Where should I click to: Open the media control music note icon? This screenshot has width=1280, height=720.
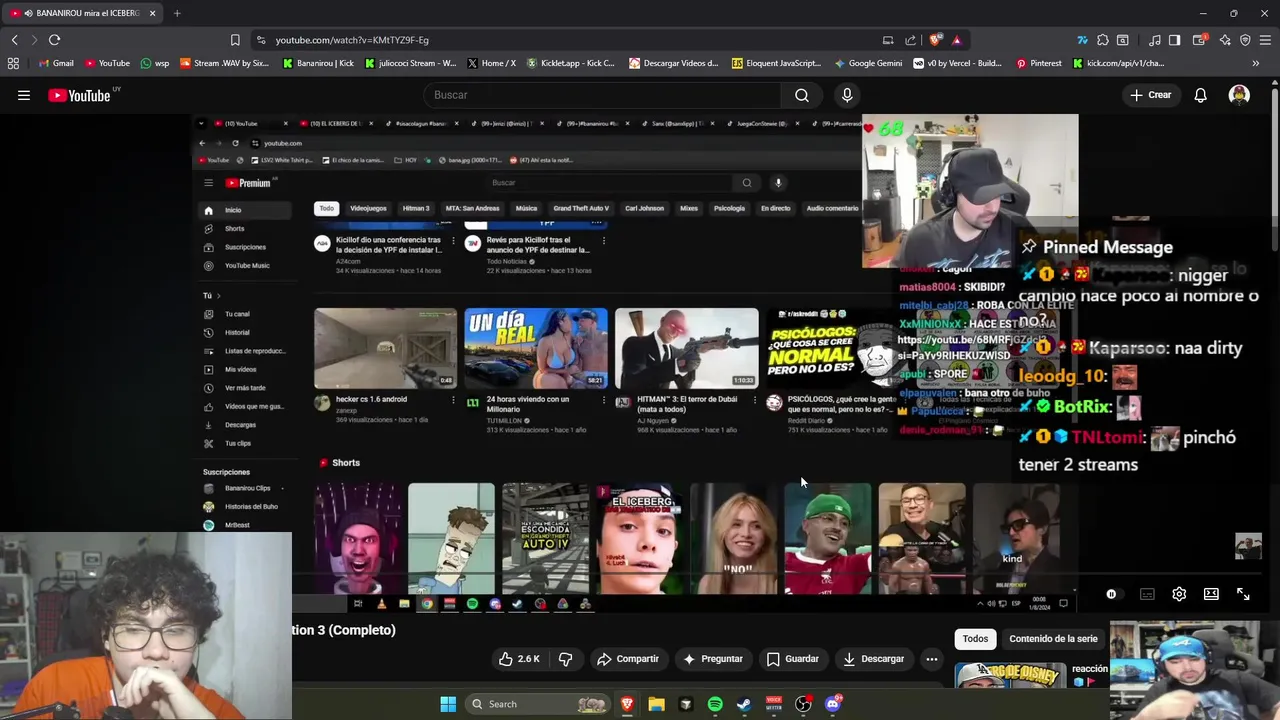pos(1155,40)
